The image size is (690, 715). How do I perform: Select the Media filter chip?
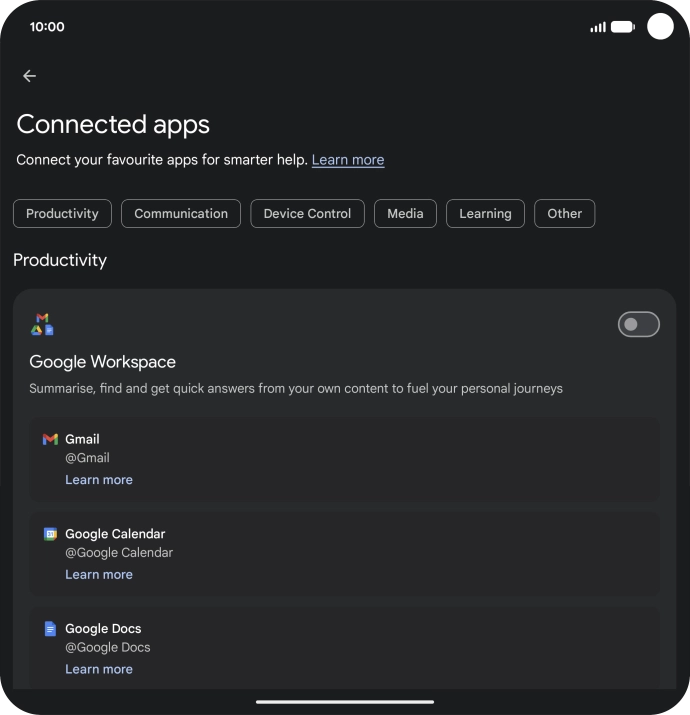coord(405,213)
